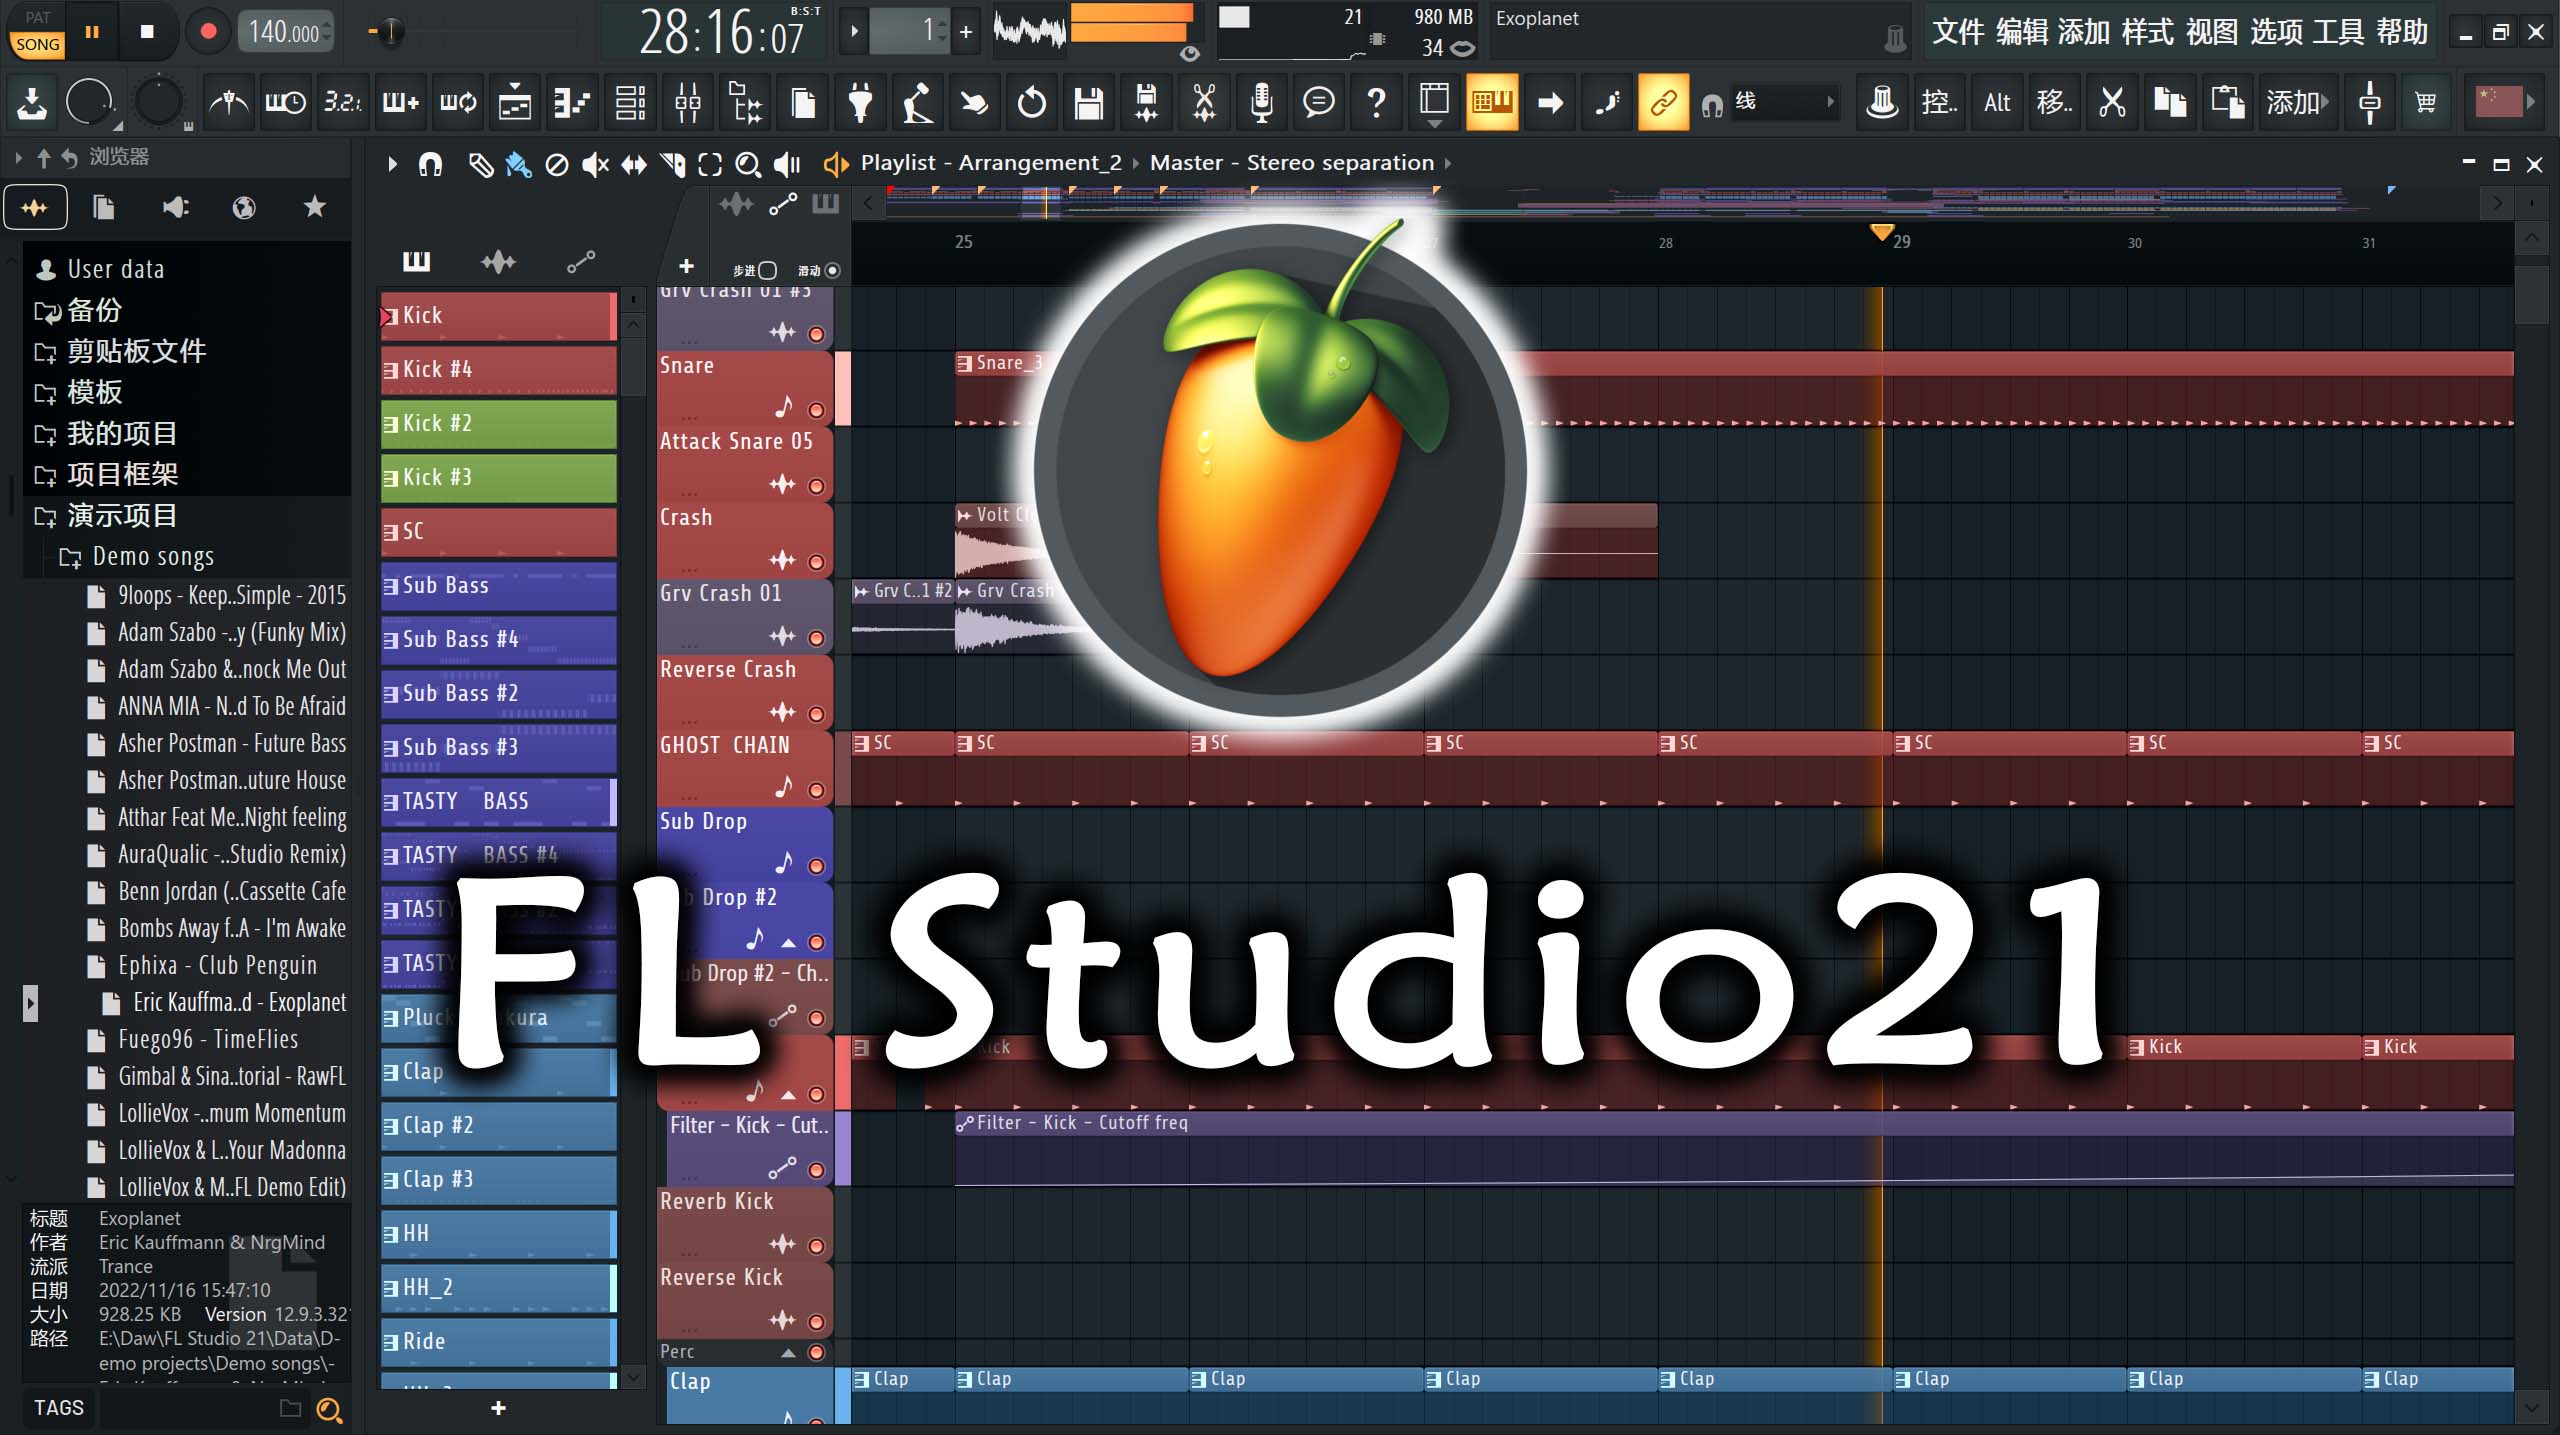Pause playback with the pause button

pyautogui.click(x=92, y=32)
